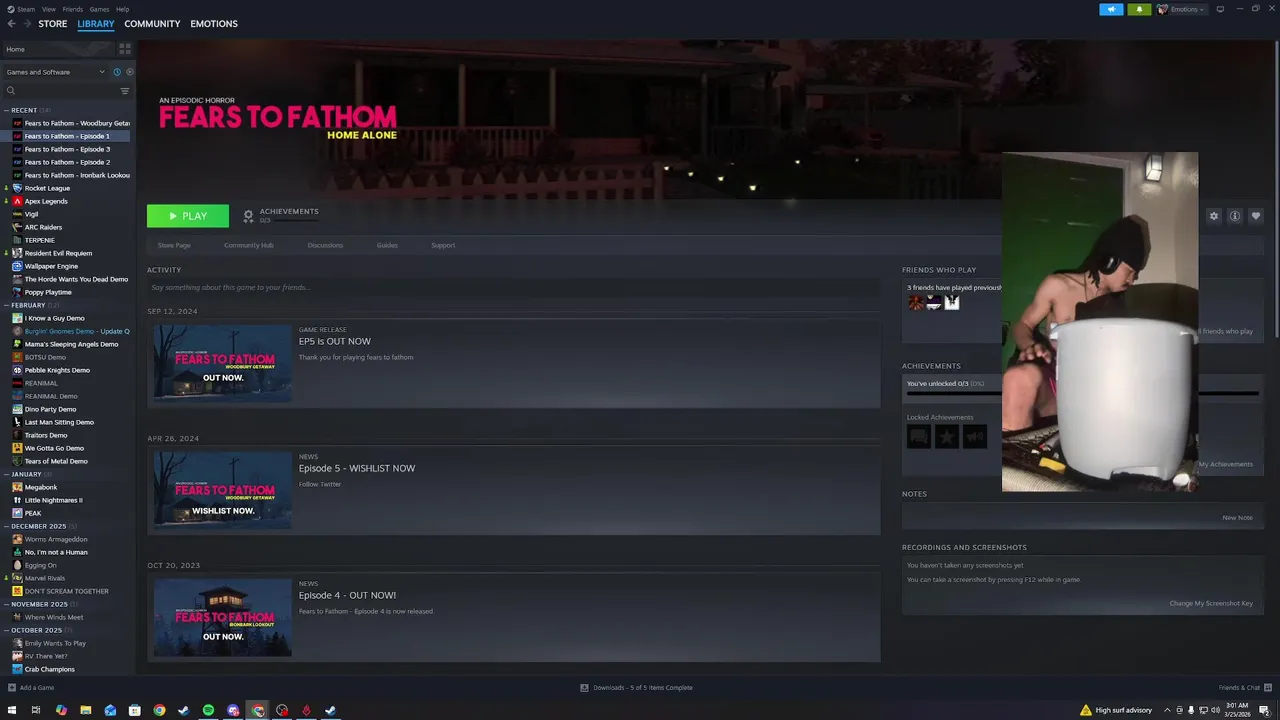Open game settings gear icon
This screenshot has width=1280, height=720.
[1214, 216]
